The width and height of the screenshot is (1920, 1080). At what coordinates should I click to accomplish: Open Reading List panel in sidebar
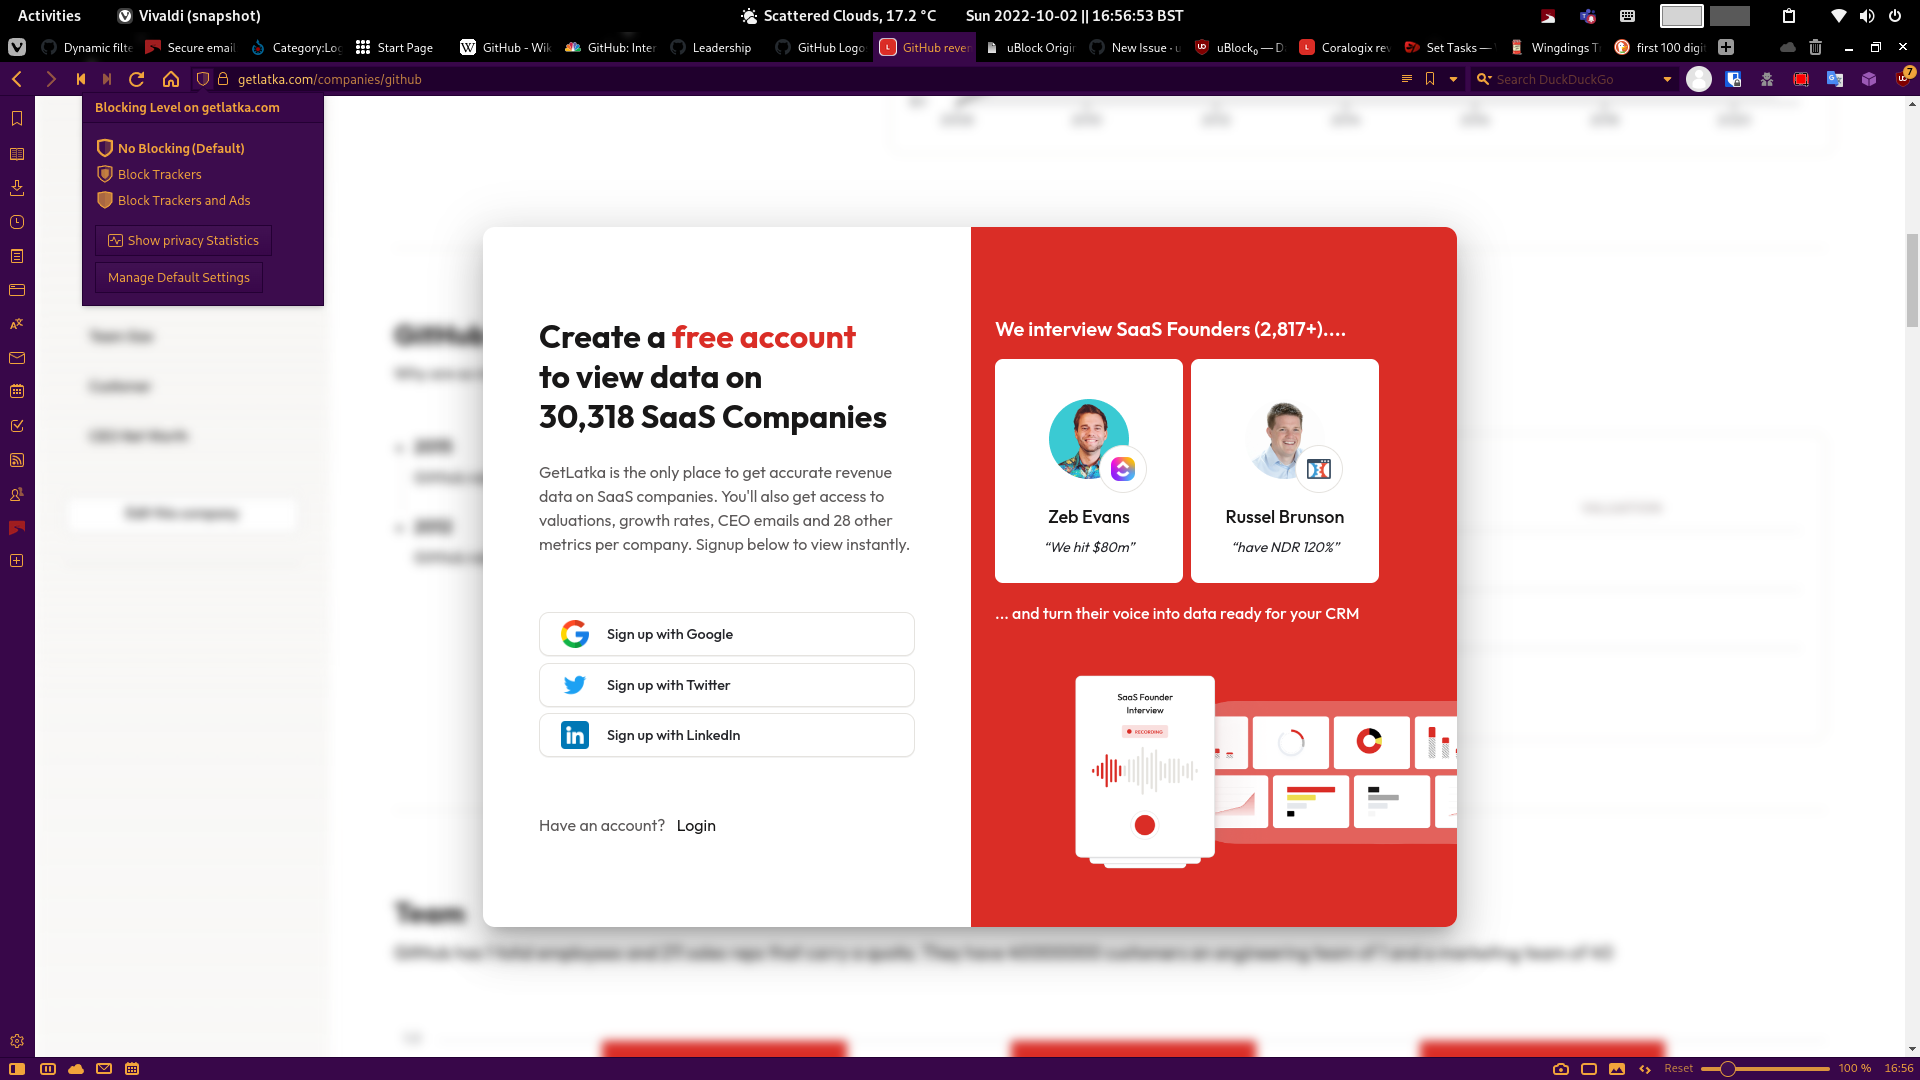coord(17,154)
